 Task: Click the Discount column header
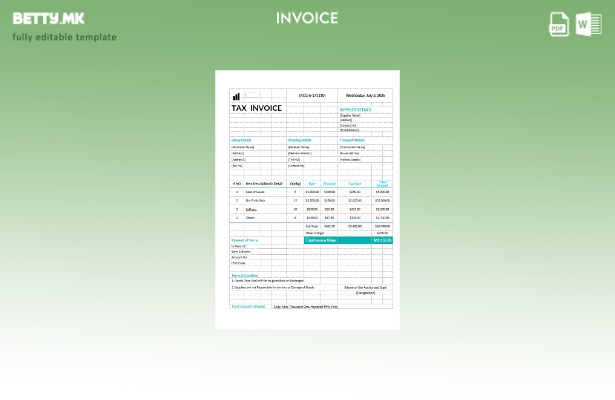(329, 184)
